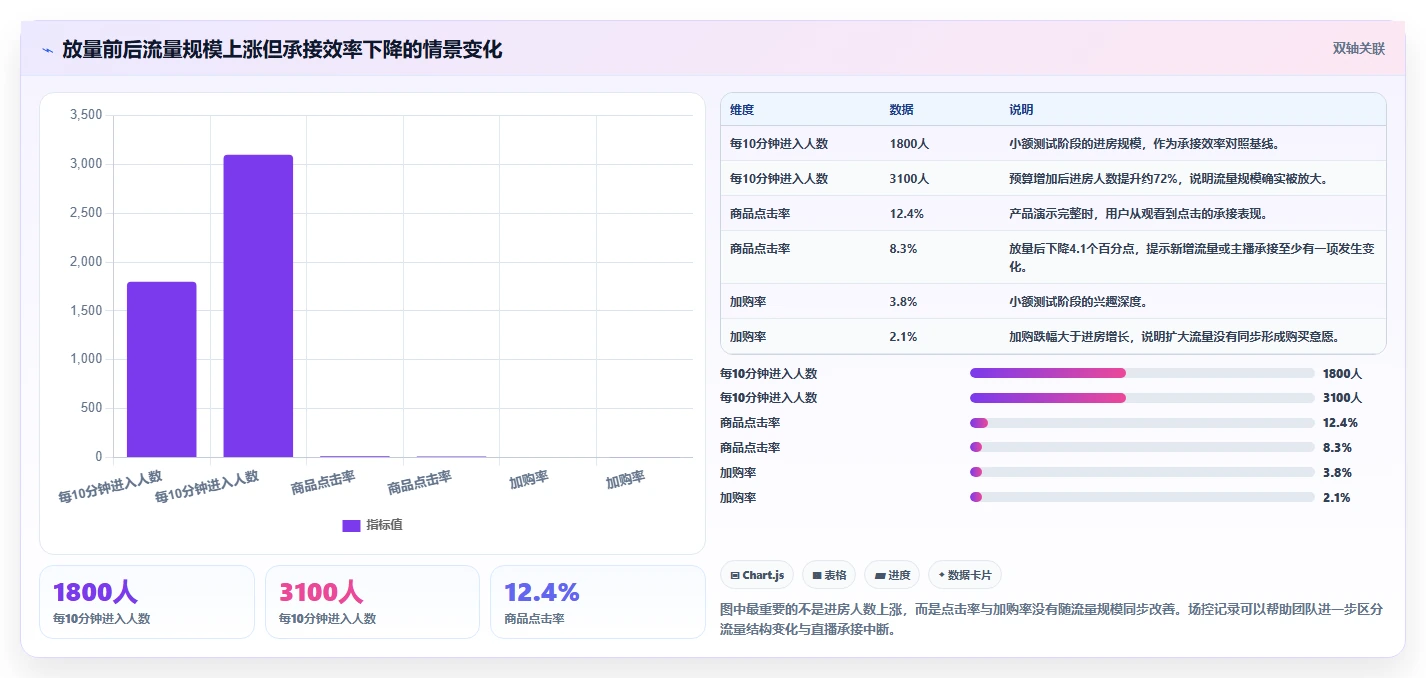This screenshot has height=678, width=1426.
Task: Click the 进度 tag
Action: pyautogui.click(x=892, y=575)
